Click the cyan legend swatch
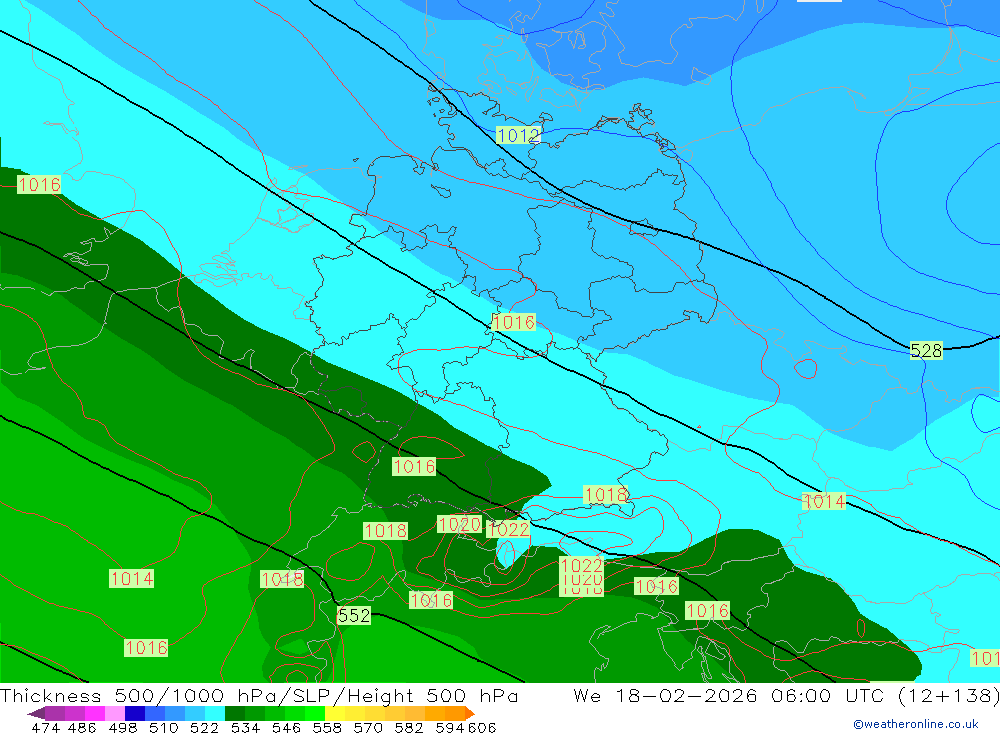Image resolution: width=1000 pixels, height=733 pixels. pos(215,713)
